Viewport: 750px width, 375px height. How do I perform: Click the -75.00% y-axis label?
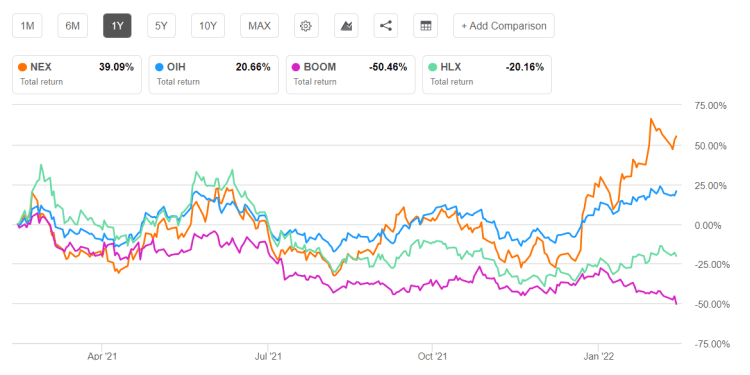pyautogui.click(x=711, y=344)
